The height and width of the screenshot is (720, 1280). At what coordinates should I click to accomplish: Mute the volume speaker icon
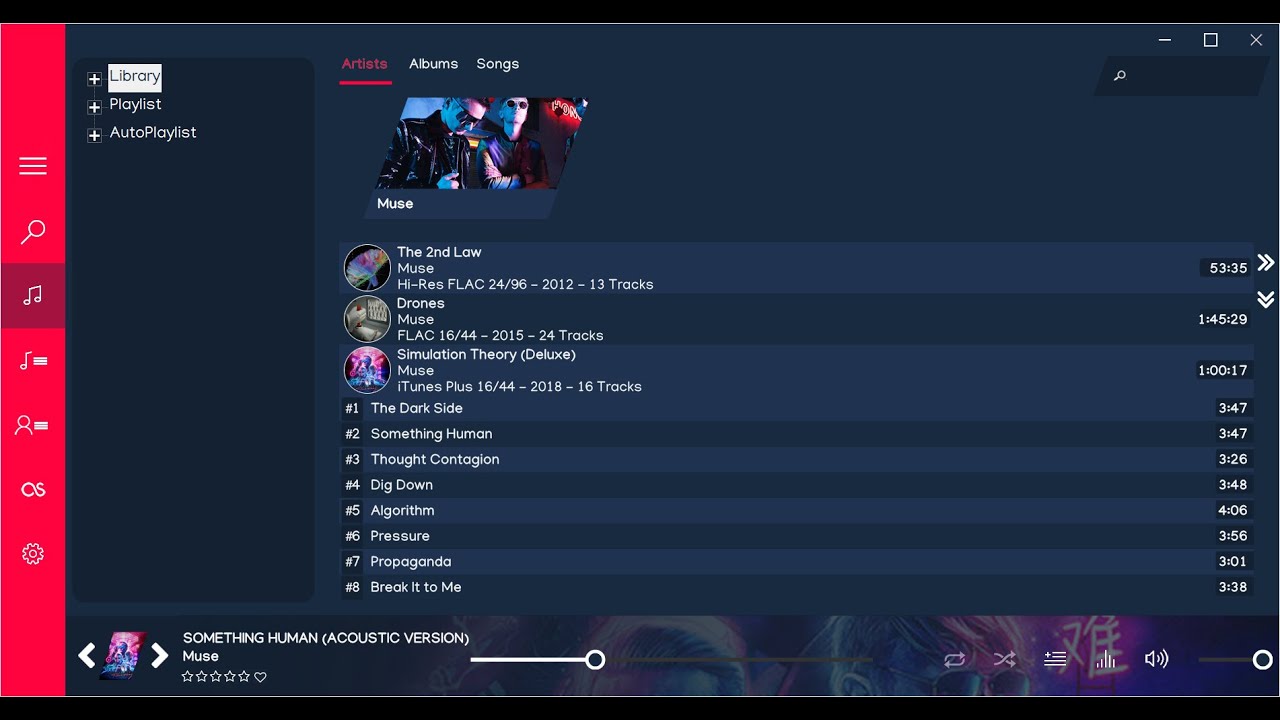1156,659
